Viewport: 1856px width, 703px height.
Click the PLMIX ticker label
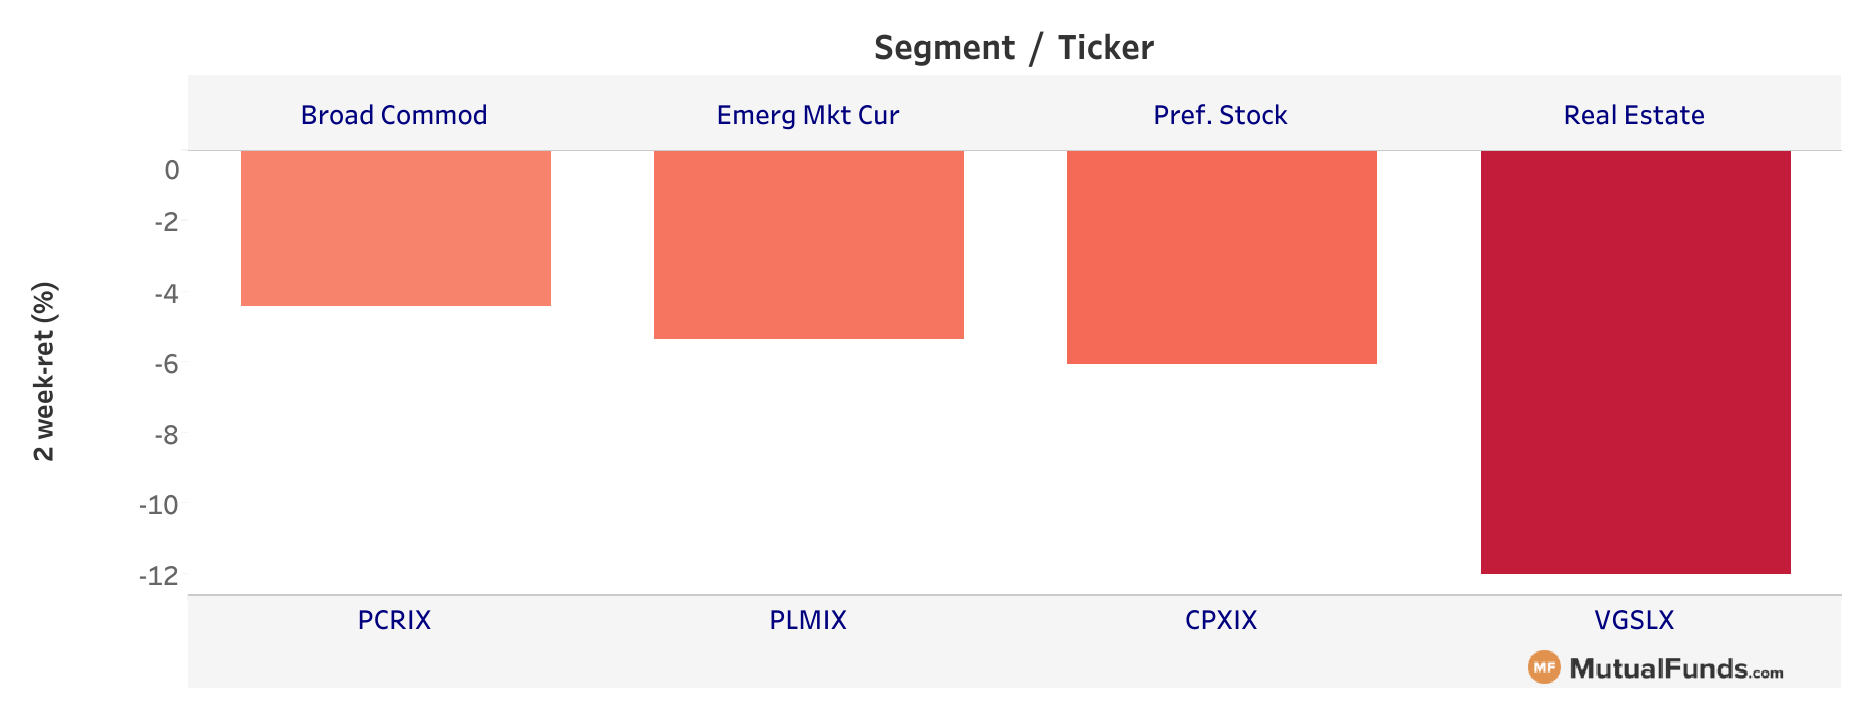[x=808, y=620]
